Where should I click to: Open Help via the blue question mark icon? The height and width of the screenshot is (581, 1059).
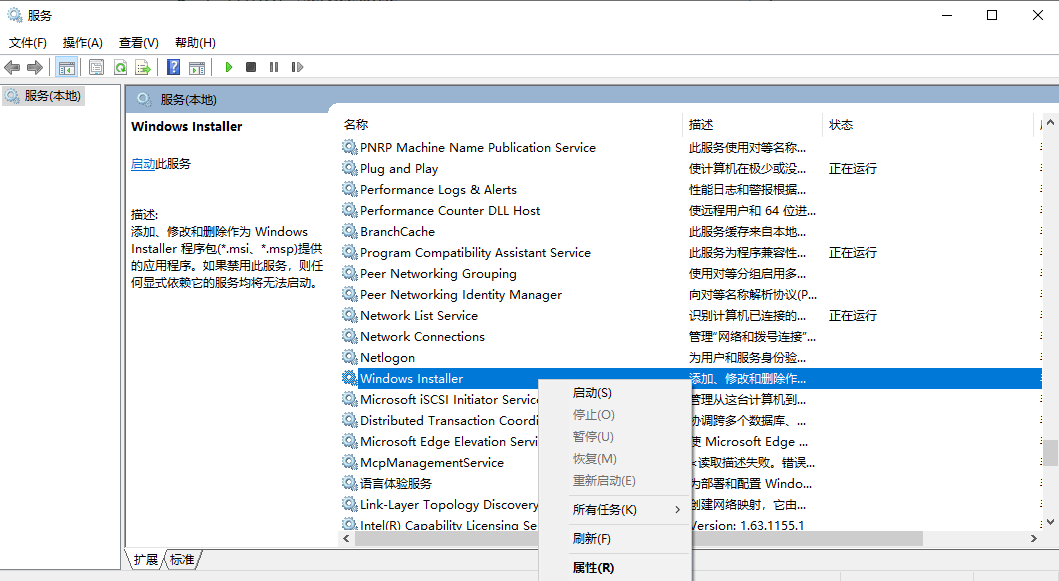click(172, 67)
